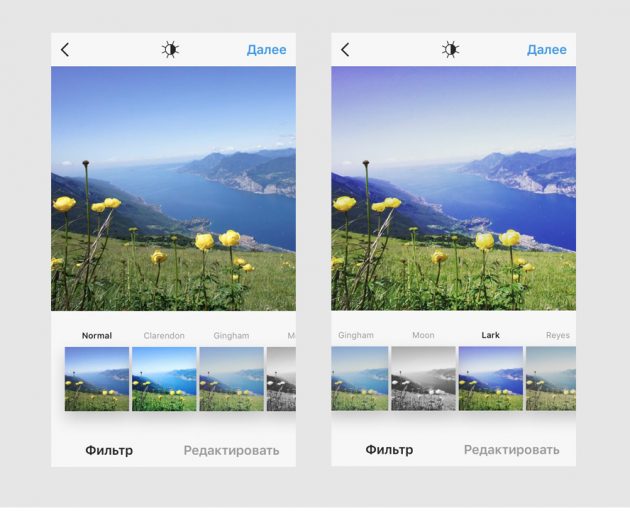Tap the Lark-filtered photo preview on right screen
Viewport: 630px width, 511px height.
453,189
